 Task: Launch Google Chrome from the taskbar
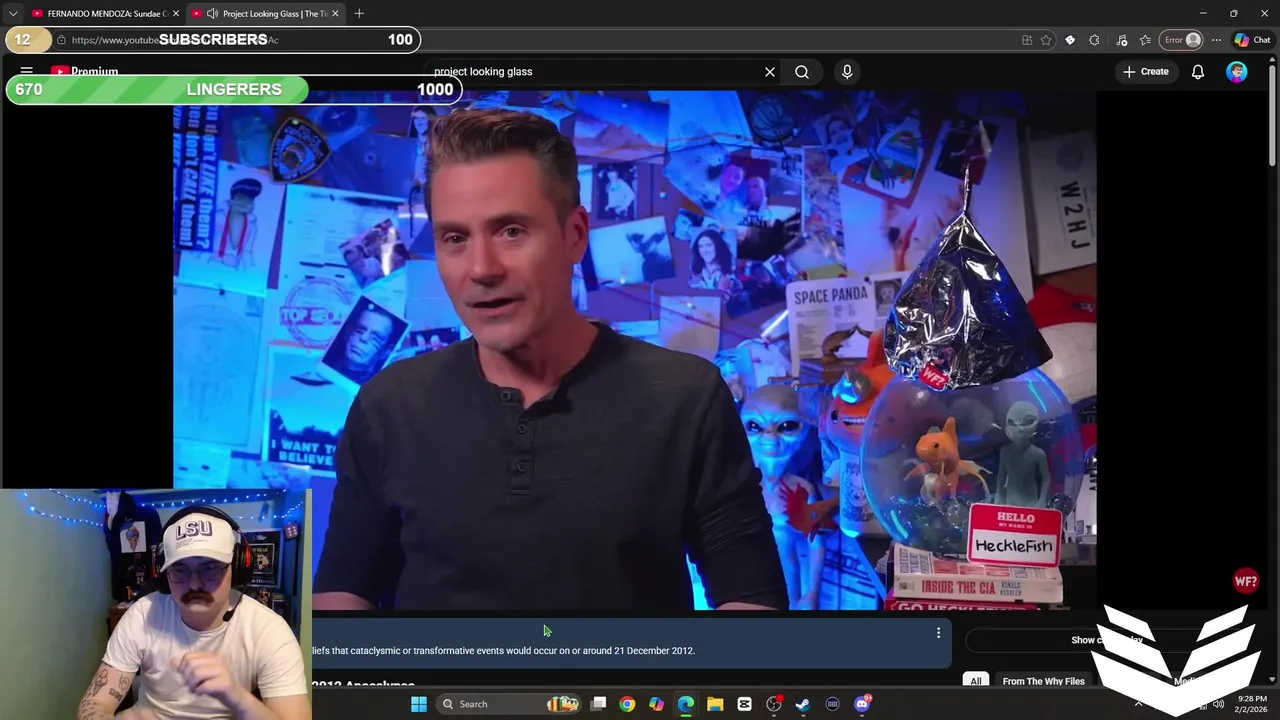click(627, 704)
